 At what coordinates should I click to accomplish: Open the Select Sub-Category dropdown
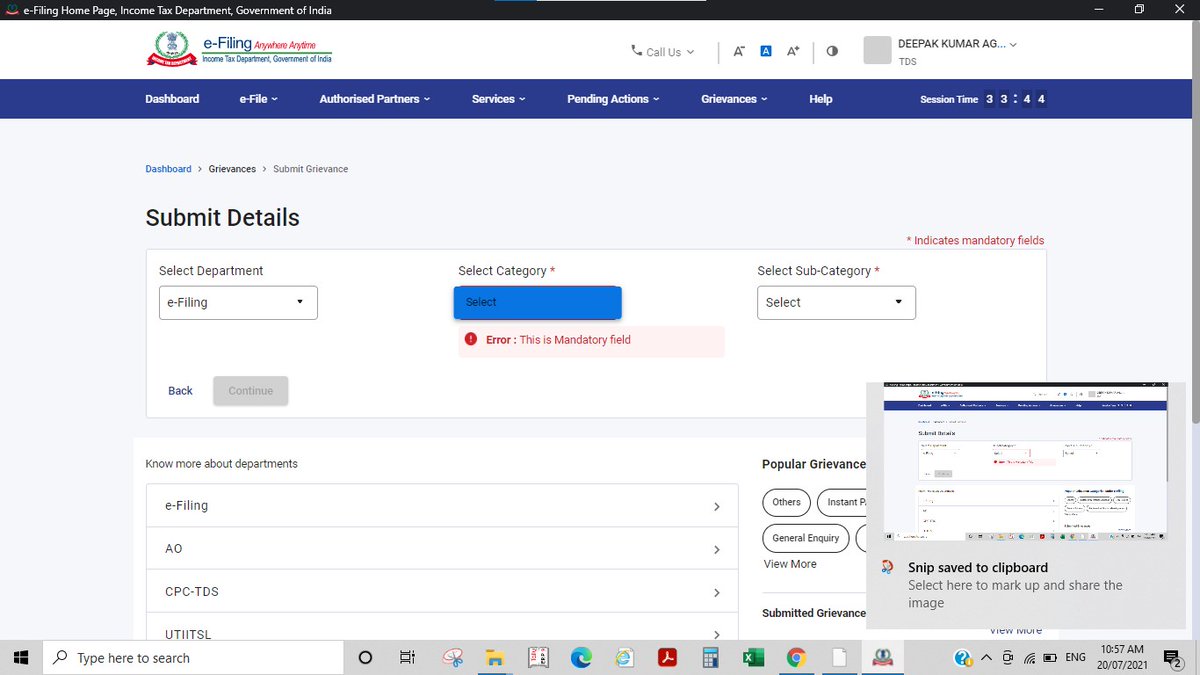pos(836,302)
